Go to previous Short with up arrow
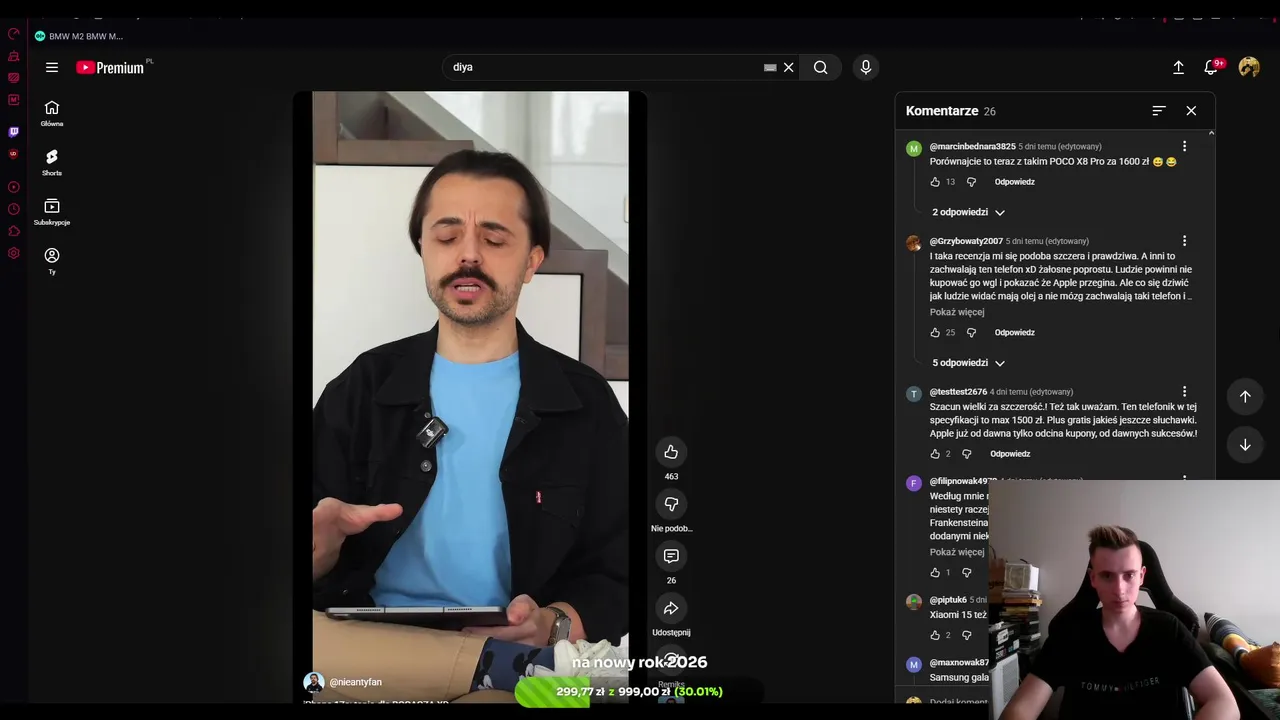 [x=1245, y=396]
